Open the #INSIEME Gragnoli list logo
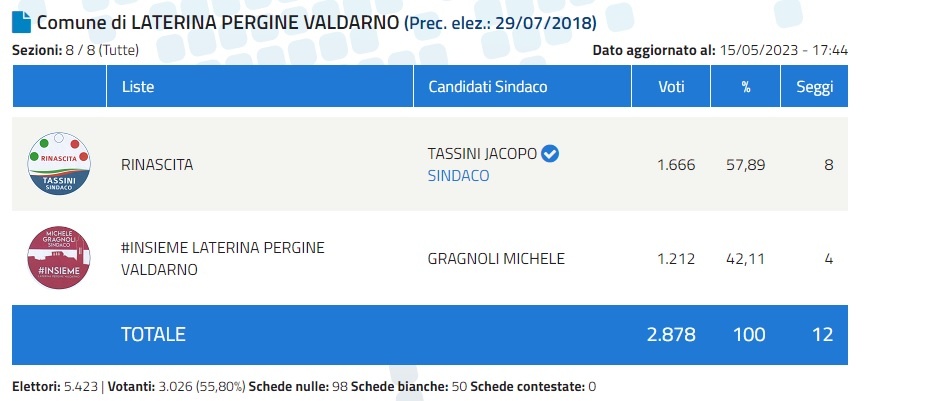This screenshot has height=401, width=930. point(59,257)
